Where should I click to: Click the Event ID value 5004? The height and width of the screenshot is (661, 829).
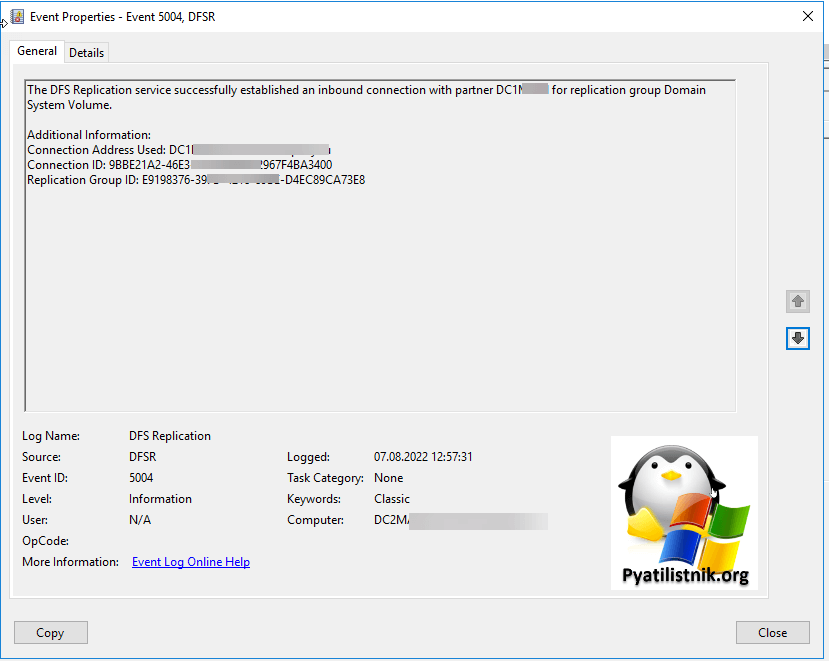click(141, 478)
